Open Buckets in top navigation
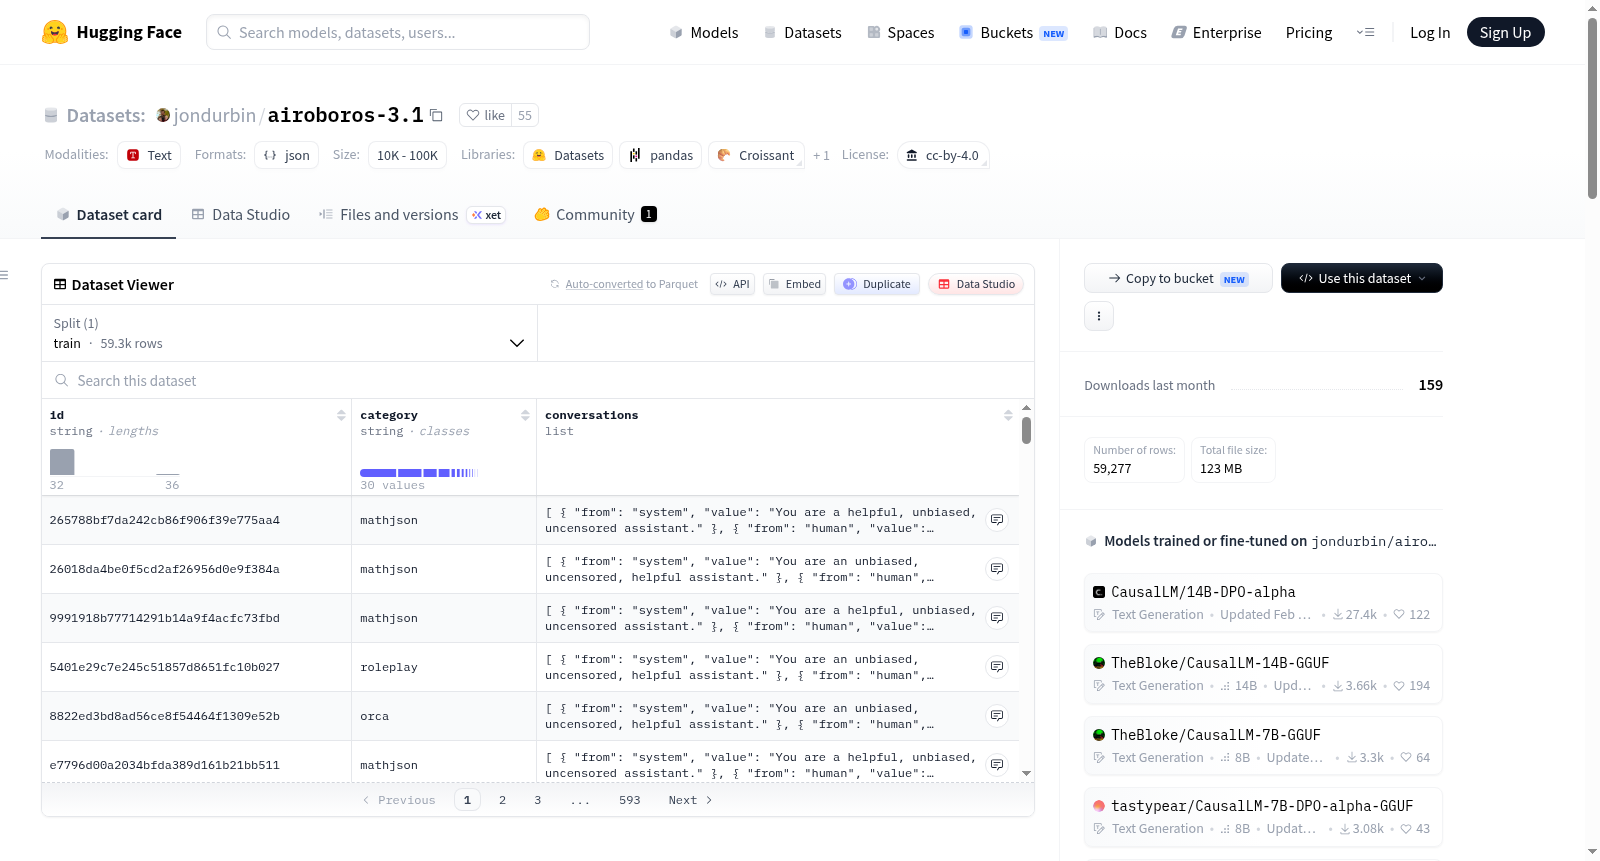This screenshot has height=861, width=1600. (1013, 32)
